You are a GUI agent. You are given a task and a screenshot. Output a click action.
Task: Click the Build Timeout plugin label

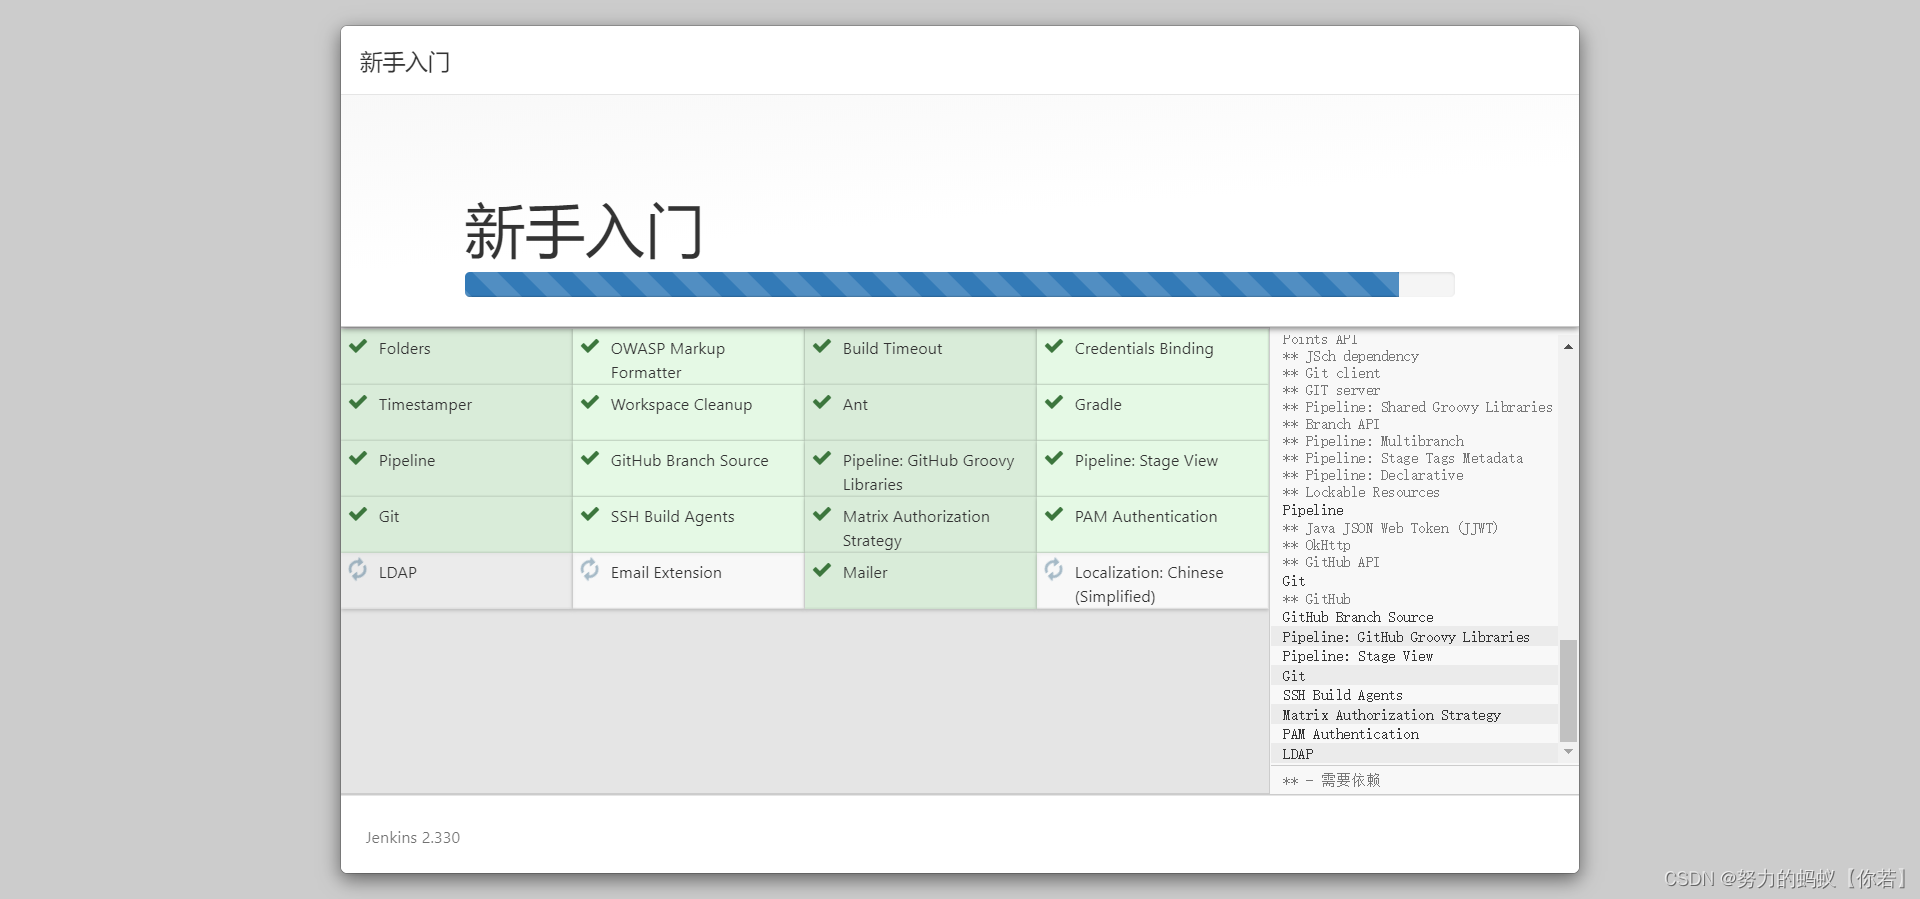(x=892, y=348)
